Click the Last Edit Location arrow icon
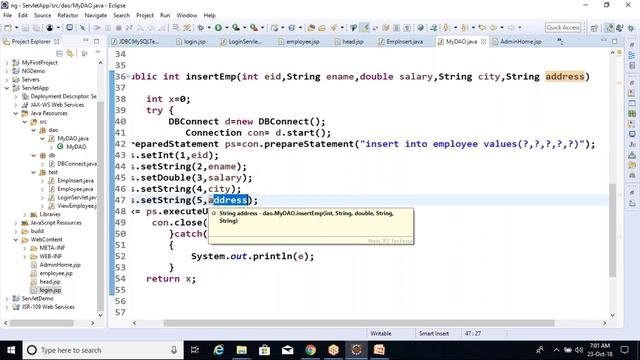 (482, 28)
